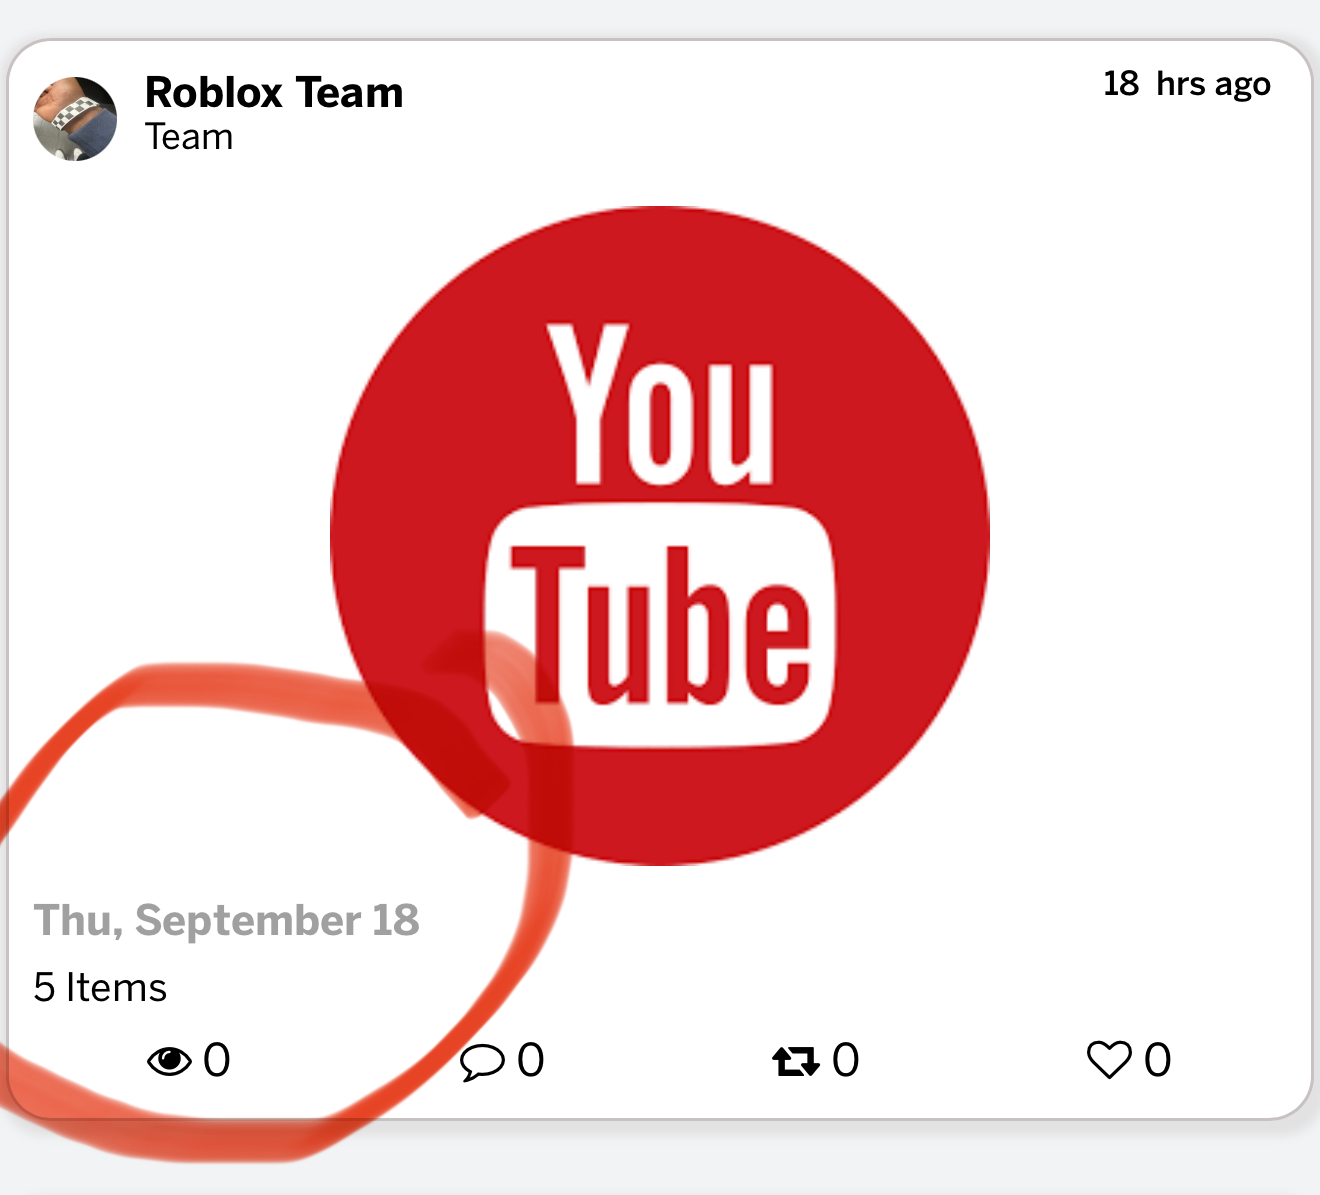1320x1195 pixels.
Task: Repost using the retweet arrows icon
Action: tap(795, 1061)
